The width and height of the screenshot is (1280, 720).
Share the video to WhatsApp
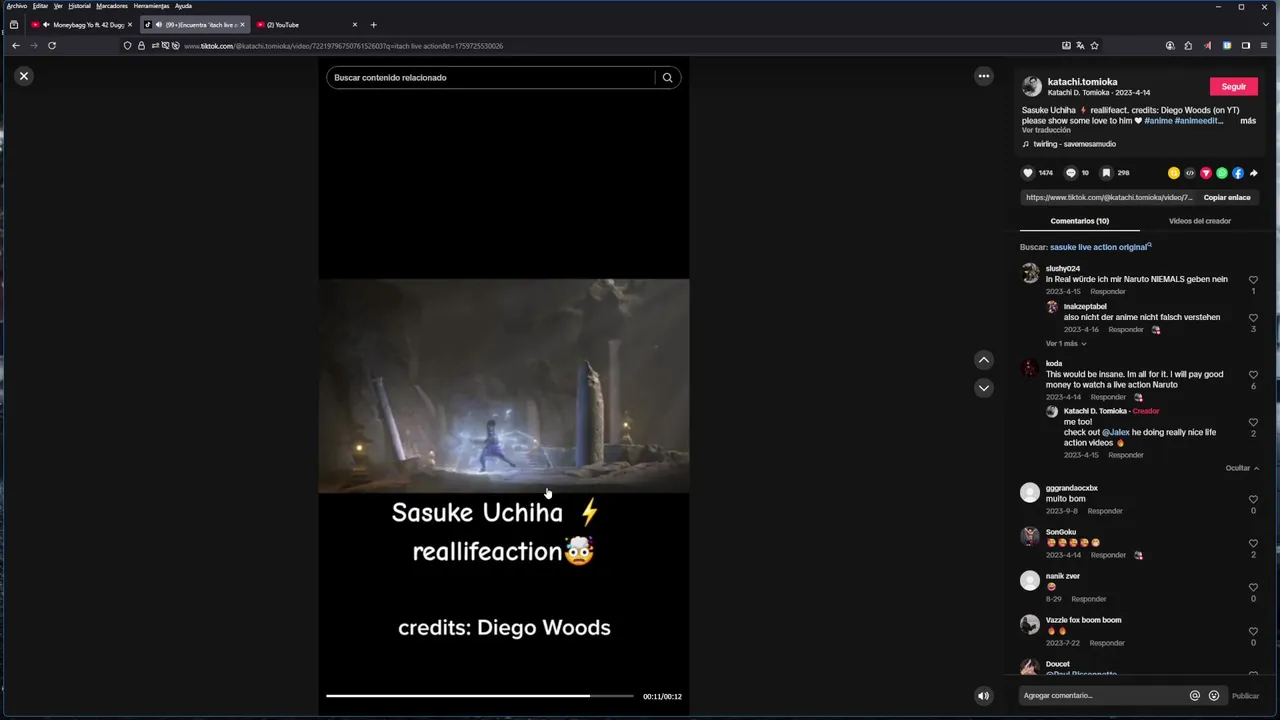click(x=1222, y=173)
